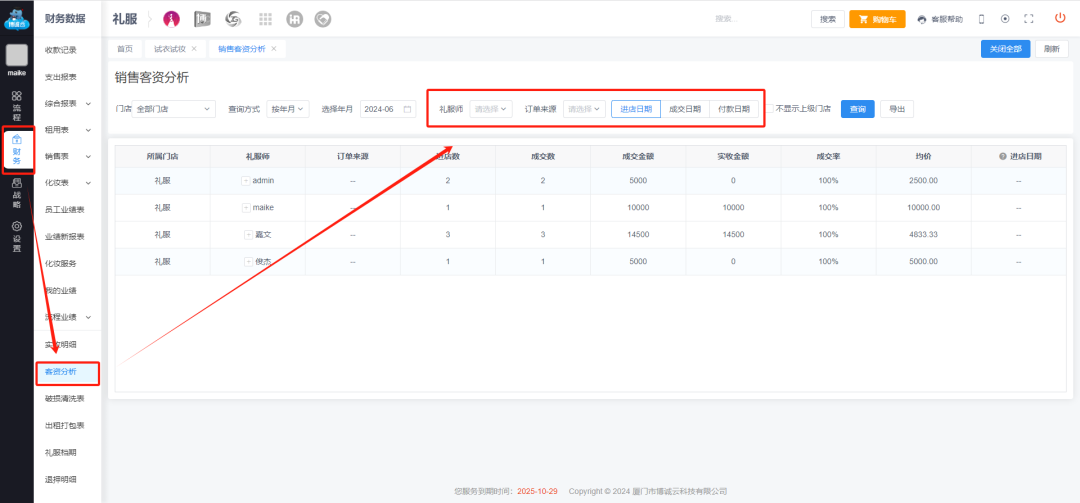Open calendar icon in 选择年月 field
1080x503 pixels.
[x=407, y=109]
